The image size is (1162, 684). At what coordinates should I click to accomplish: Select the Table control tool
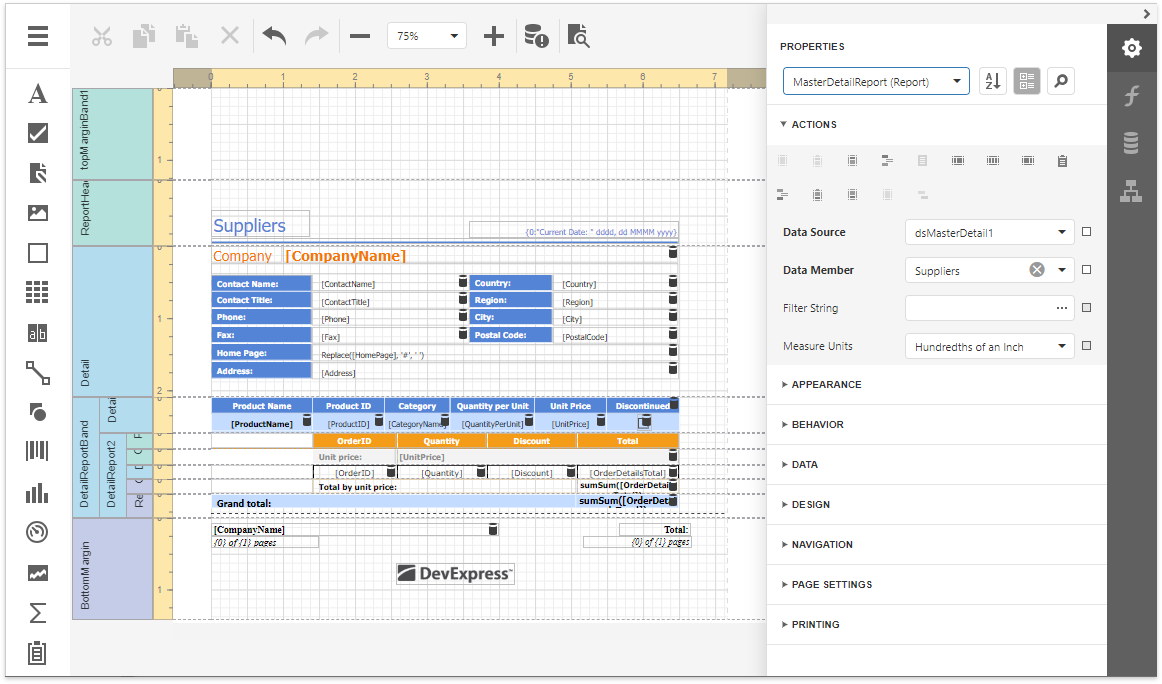tap(38, 292)
